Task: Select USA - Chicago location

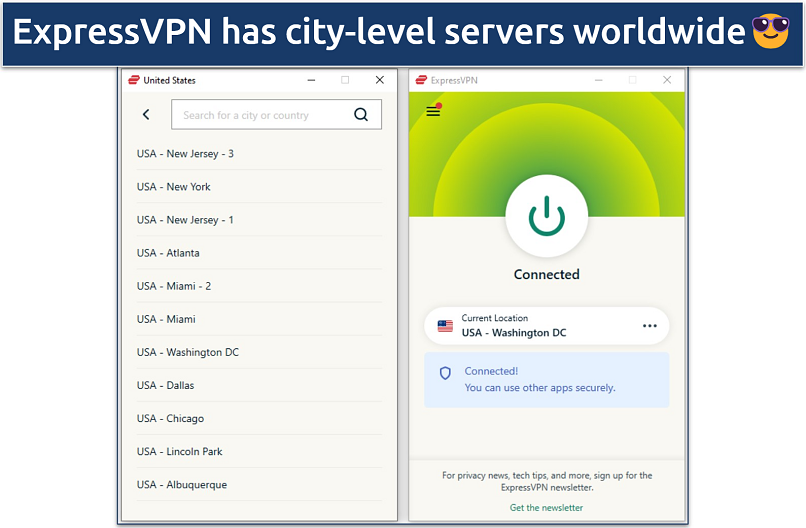Action: 259,418
